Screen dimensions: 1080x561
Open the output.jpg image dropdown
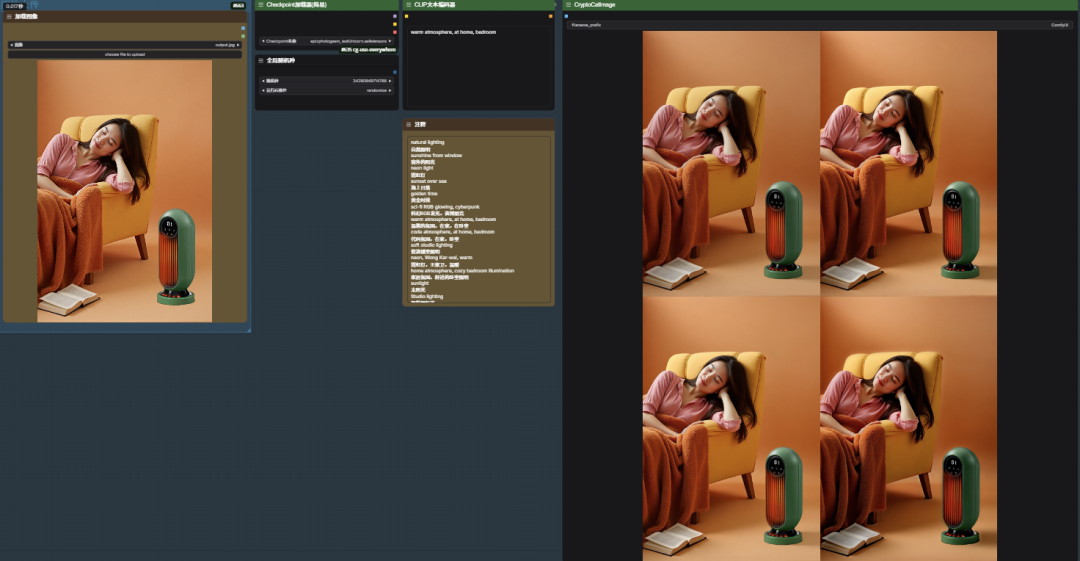pyautogui.click(x=125, y=45)
